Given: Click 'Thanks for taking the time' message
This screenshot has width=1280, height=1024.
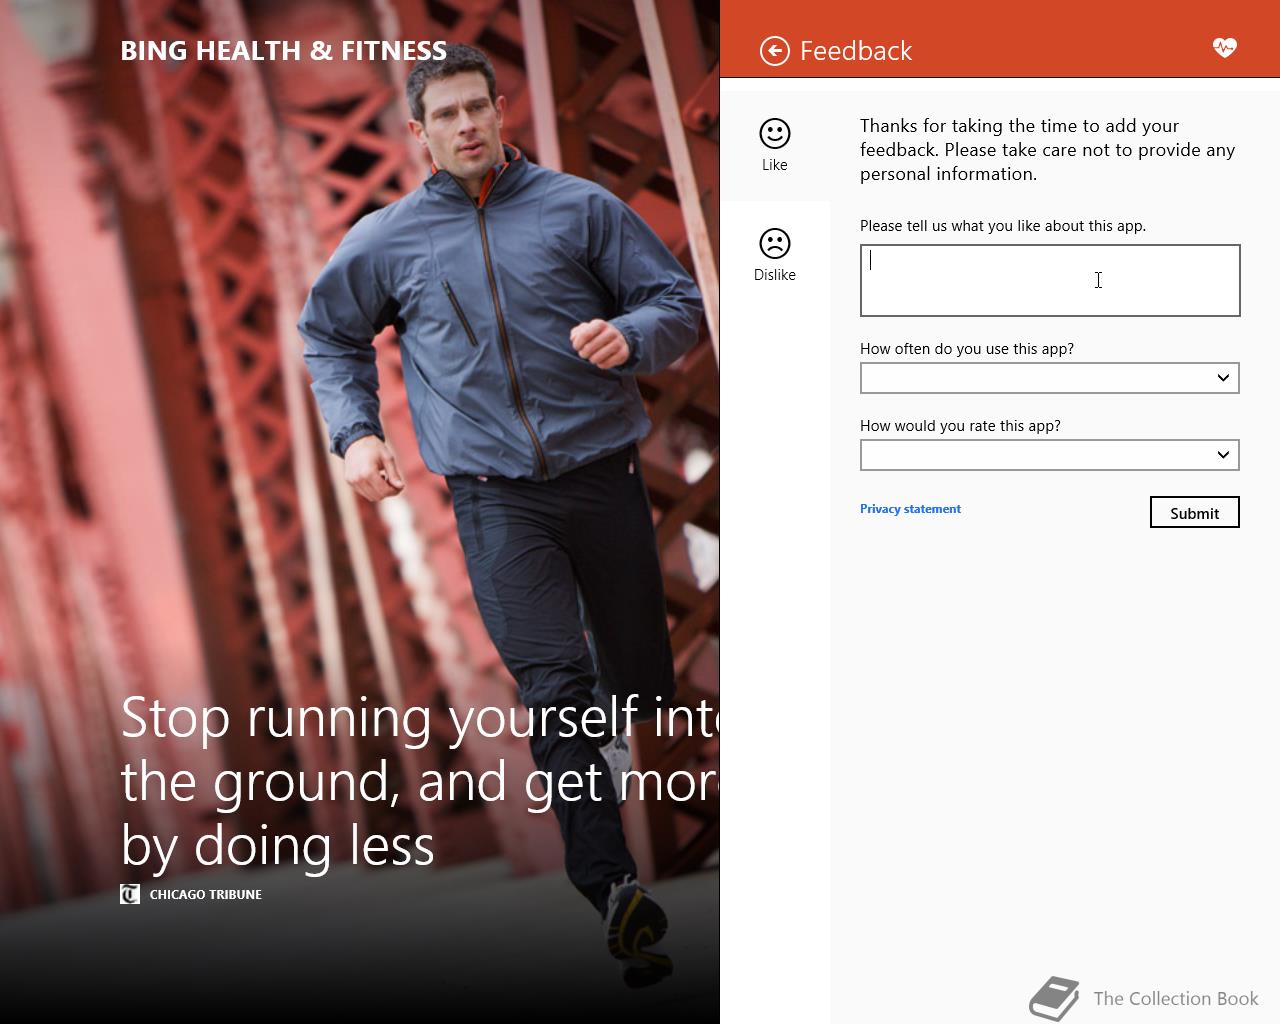Looking at the screenshot, I should pos(1048,150).
